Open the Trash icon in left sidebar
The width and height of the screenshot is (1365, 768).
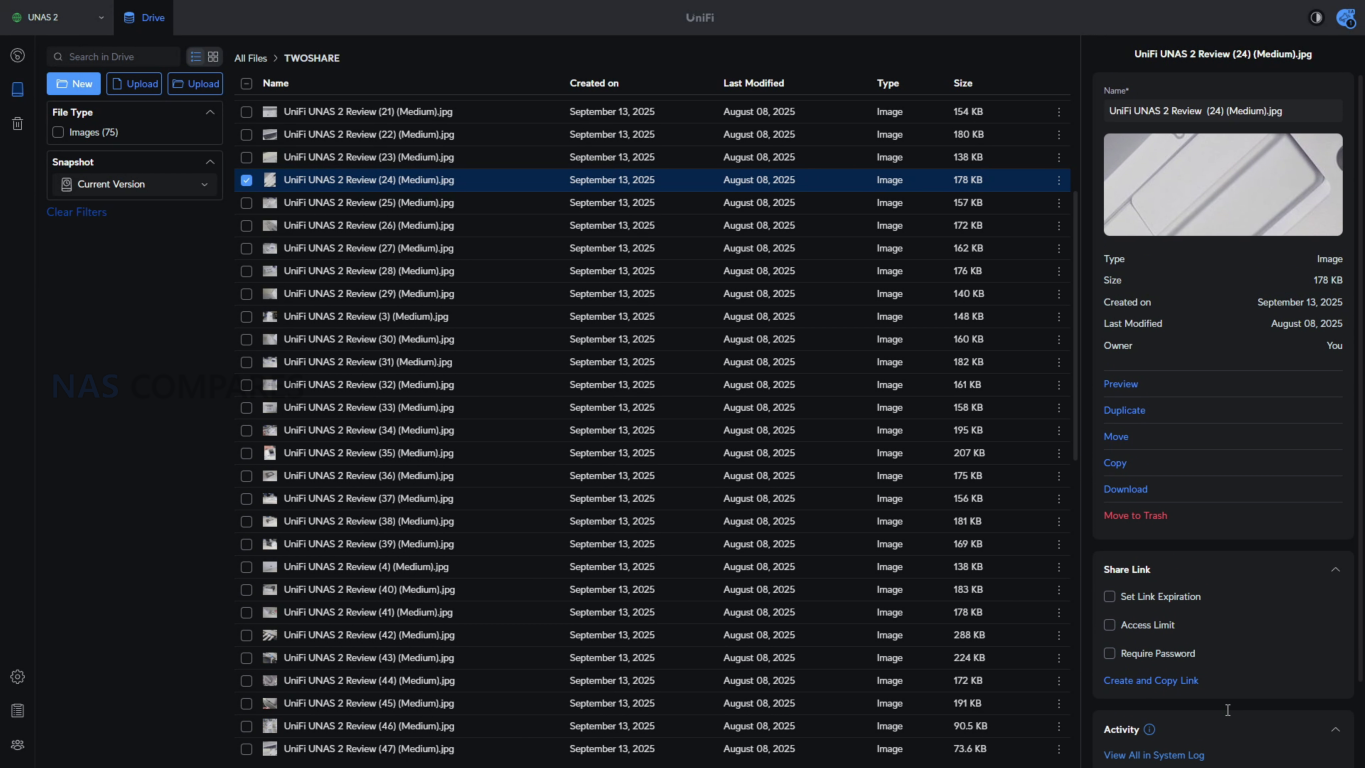pos(17,124)
